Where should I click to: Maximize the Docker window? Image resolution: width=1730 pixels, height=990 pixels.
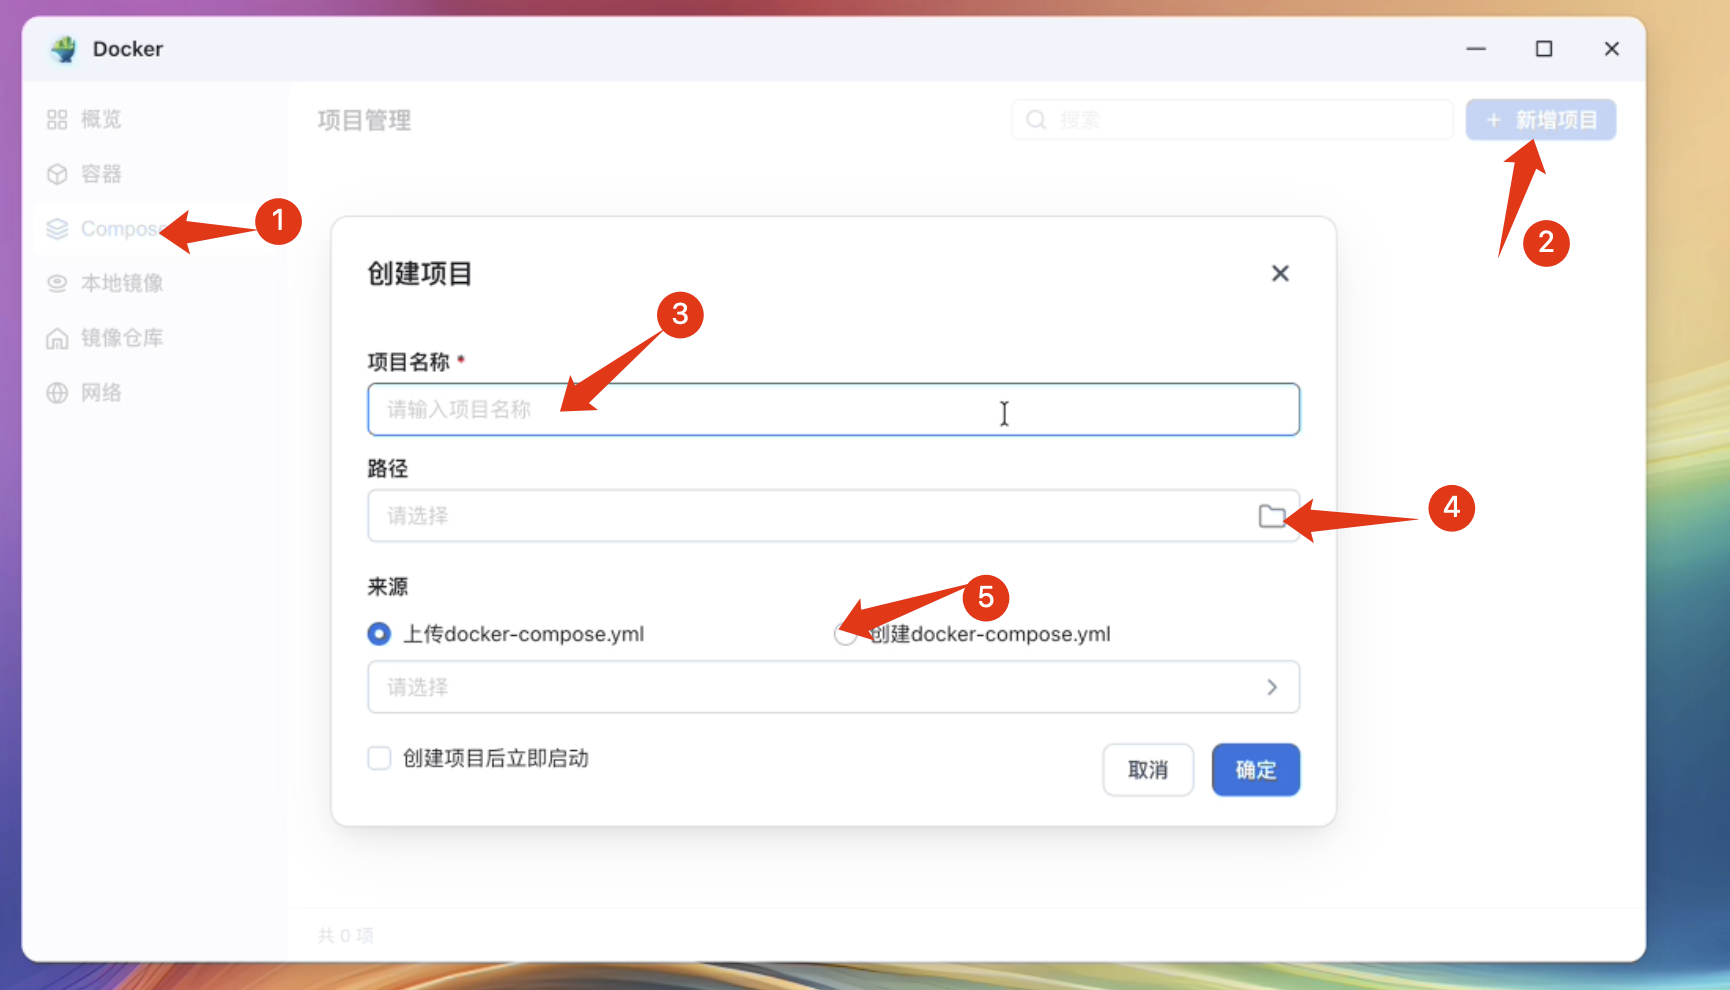tap(1544, 49)
